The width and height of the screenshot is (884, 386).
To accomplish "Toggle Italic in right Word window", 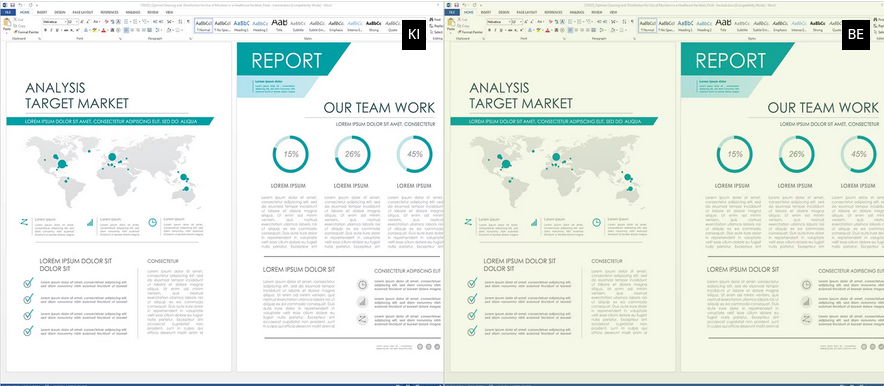I will [x=496, y=30].
